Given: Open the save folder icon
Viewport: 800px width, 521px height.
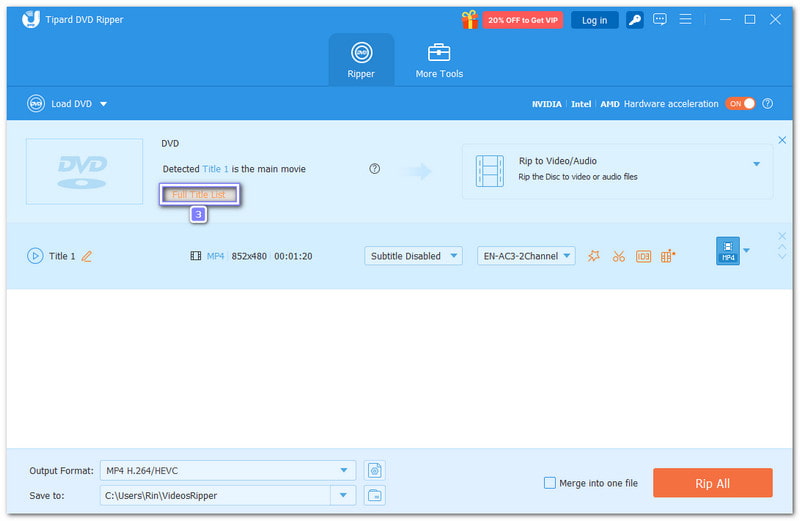Looking at the screenshot, I should point(375,495).
